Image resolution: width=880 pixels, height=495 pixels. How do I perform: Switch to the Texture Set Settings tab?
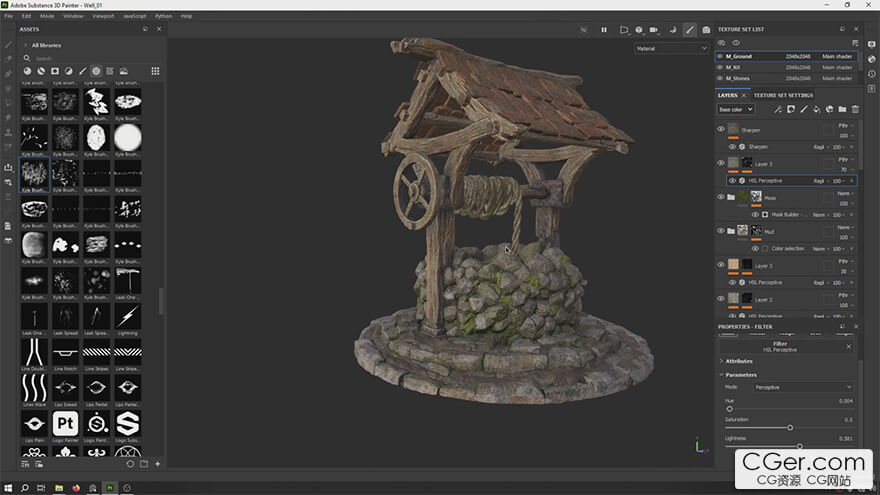click(x=783, y=95)
